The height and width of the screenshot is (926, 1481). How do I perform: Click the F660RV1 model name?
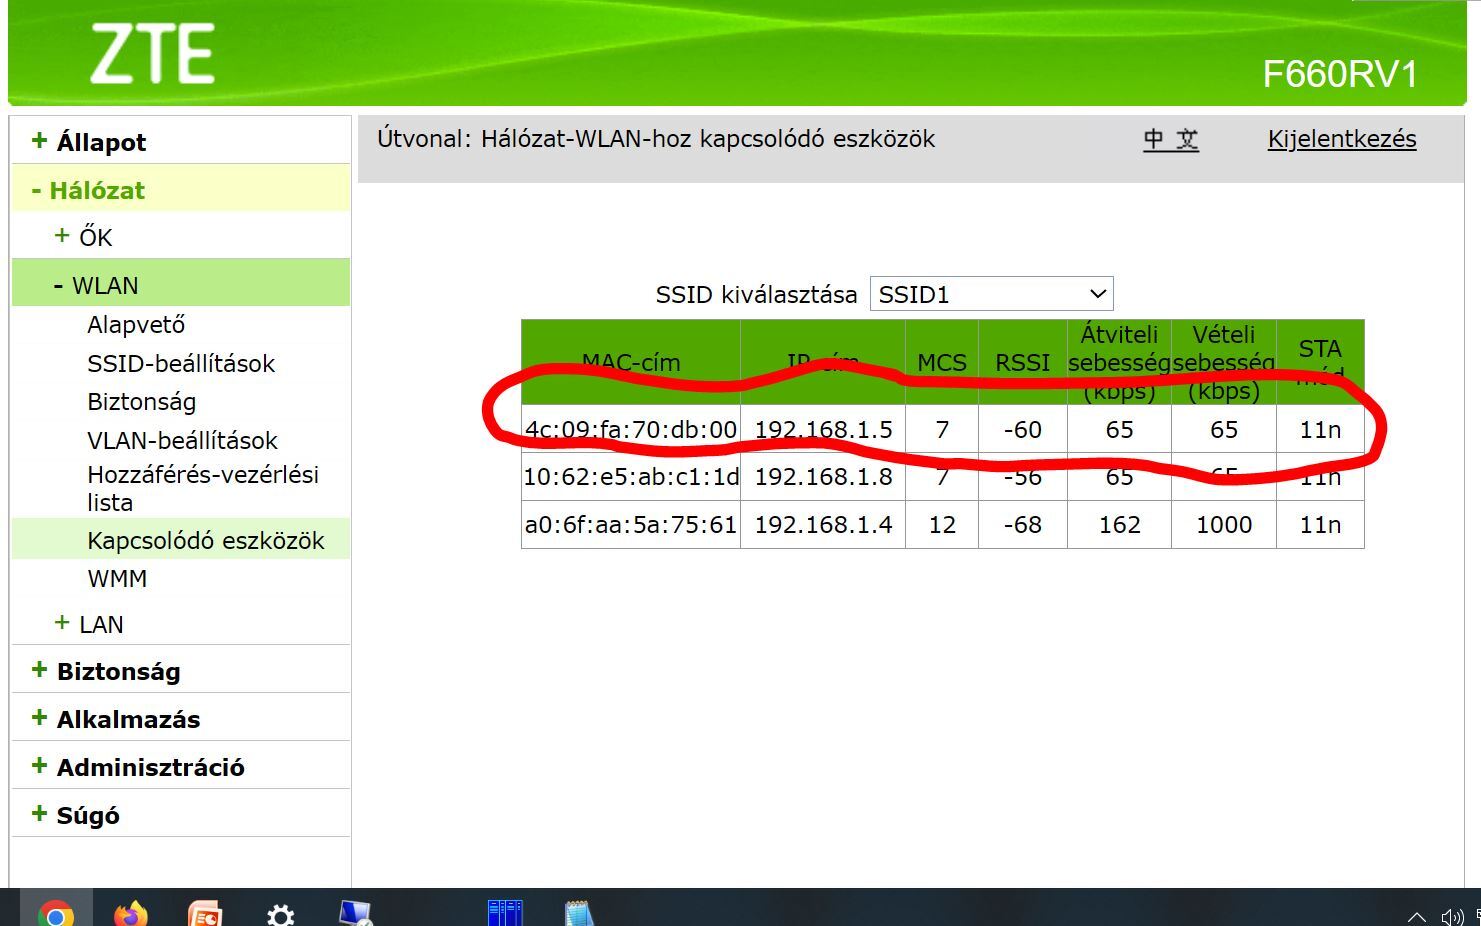pyautogui.click(x=1340, y=74)
